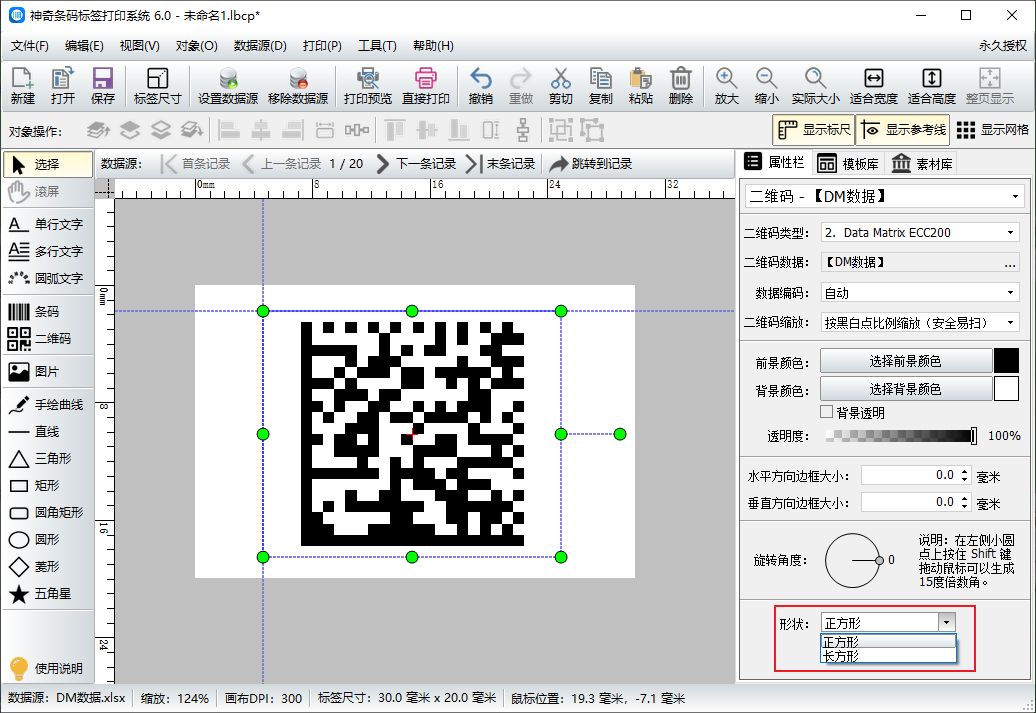The width and height of the screenshot is (1036, 713).
Task: Click 实际大小 actual size icon
Action: tap(815, 86)
